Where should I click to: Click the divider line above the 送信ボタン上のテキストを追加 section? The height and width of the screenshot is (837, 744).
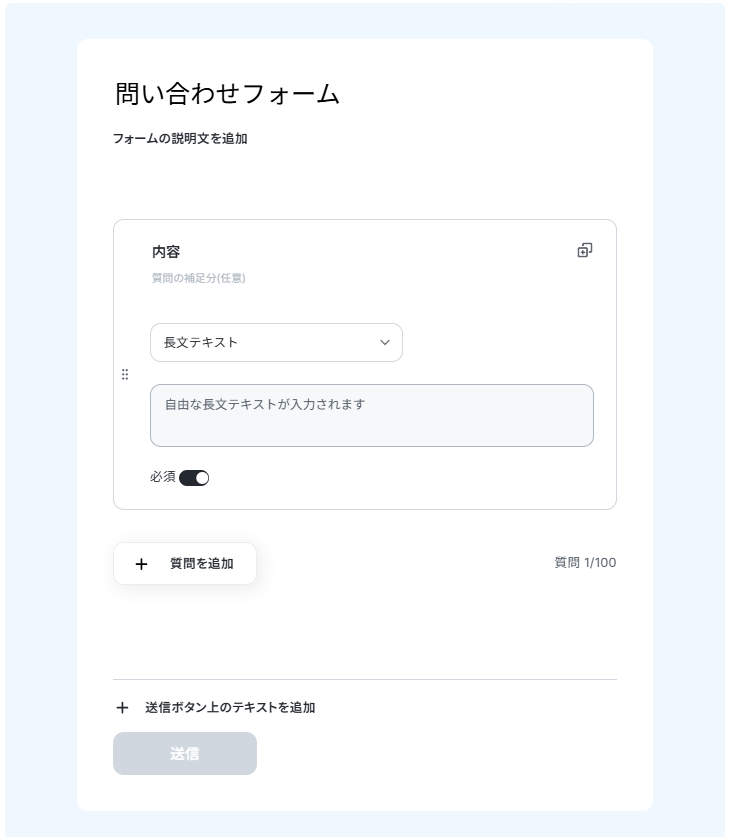[365, 680]
